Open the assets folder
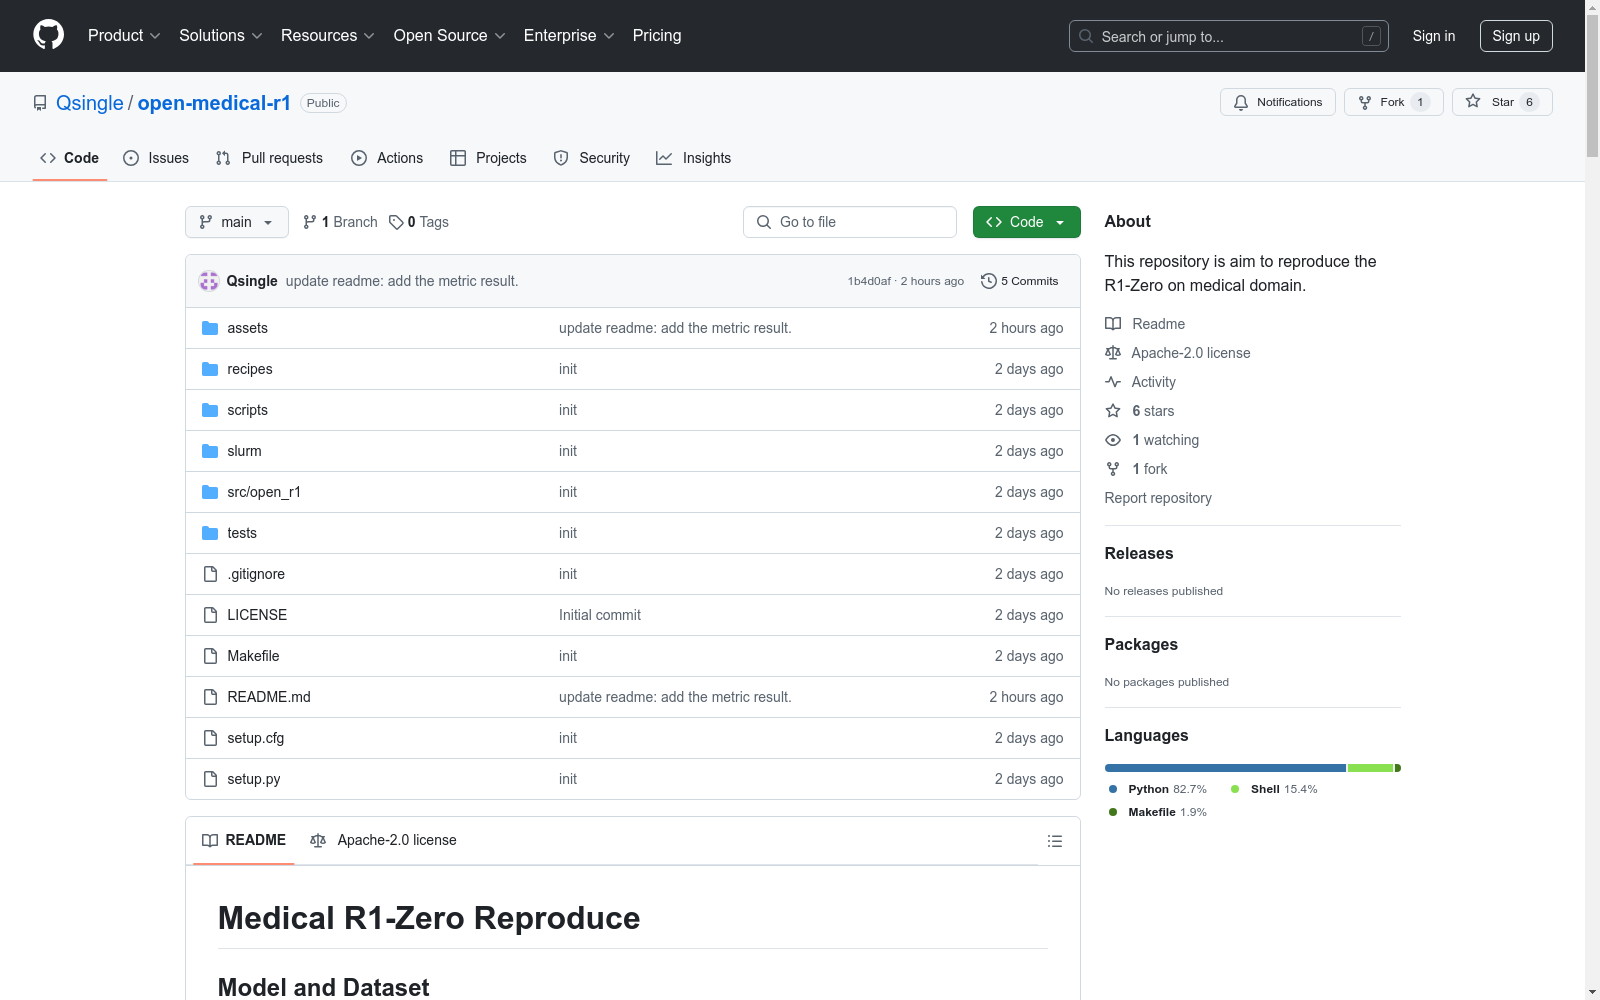This screenshot has width=1600, height=1000. (x=247, y=328)
